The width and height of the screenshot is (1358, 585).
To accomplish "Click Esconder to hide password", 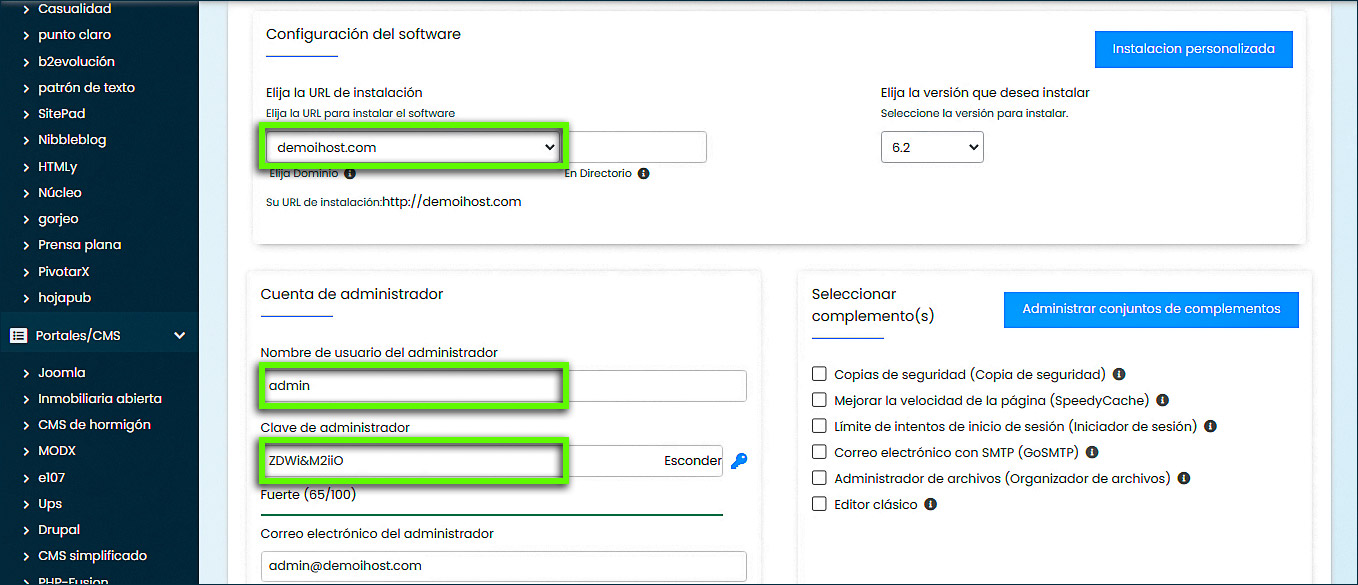I will (692, 461).
